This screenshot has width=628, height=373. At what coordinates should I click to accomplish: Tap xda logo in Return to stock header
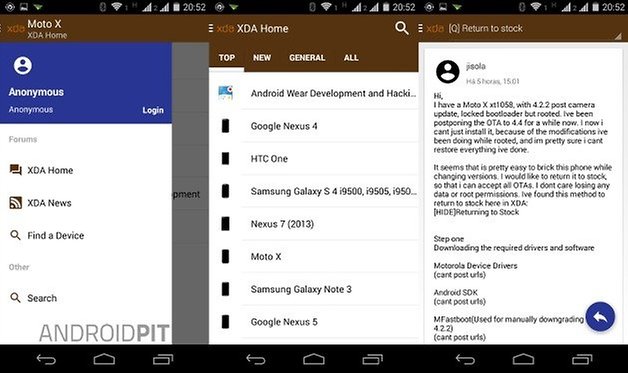435,28
